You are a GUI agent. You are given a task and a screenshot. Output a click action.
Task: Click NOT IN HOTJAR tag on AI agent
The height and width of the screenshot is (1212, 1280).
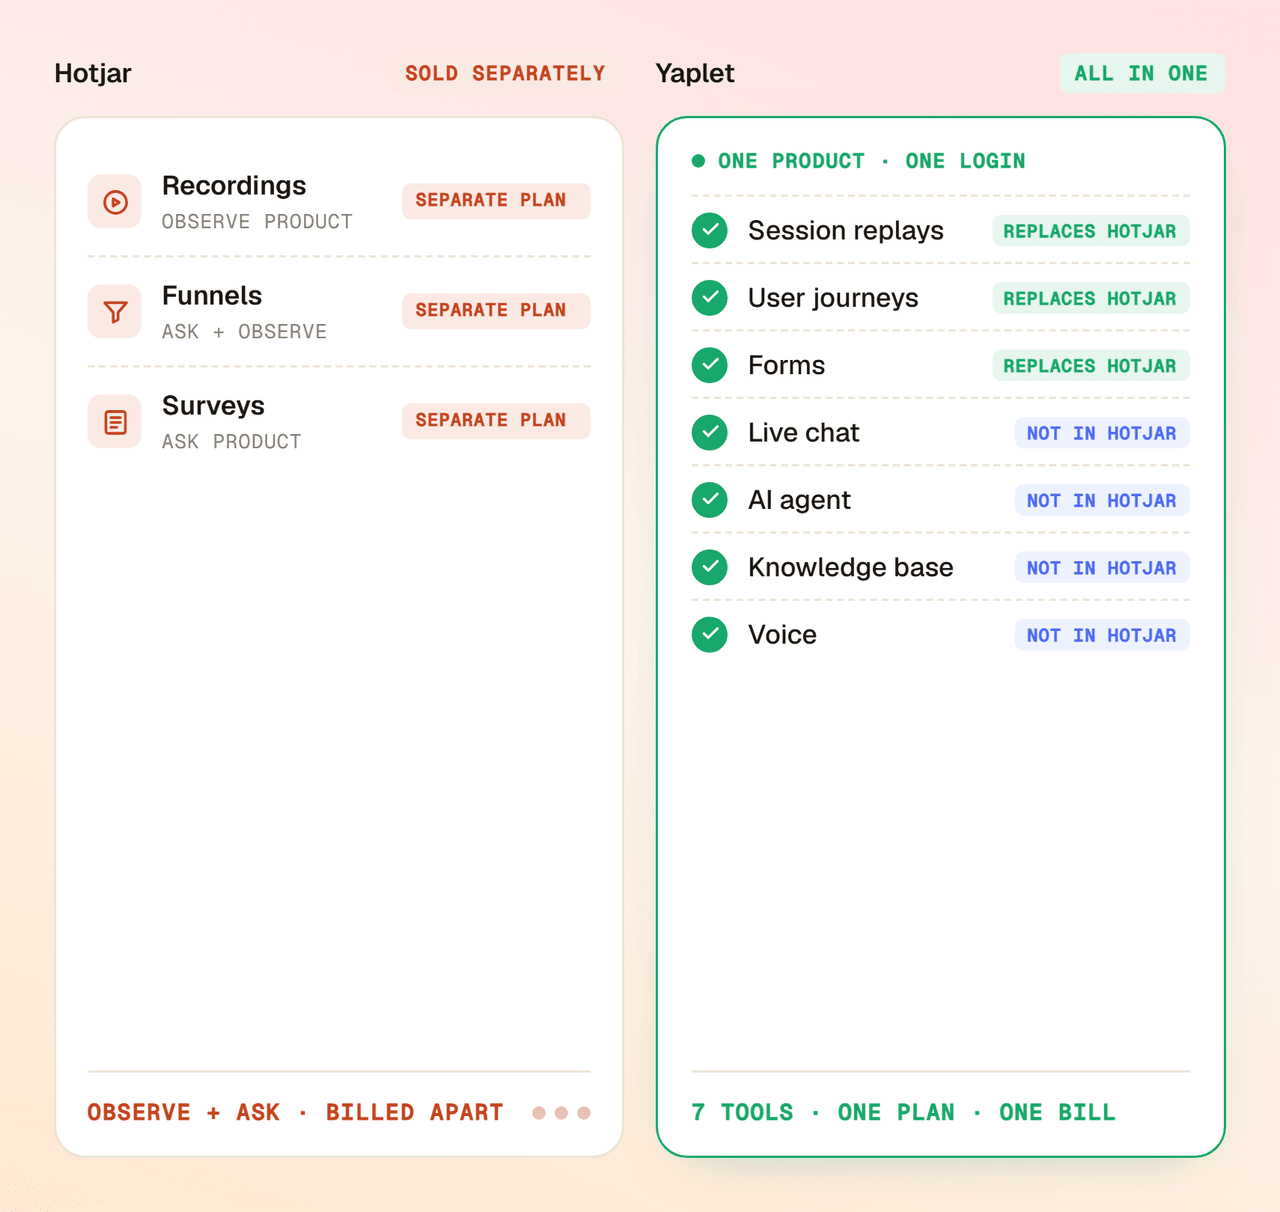pyautogui.click(x=1102, y=501)
